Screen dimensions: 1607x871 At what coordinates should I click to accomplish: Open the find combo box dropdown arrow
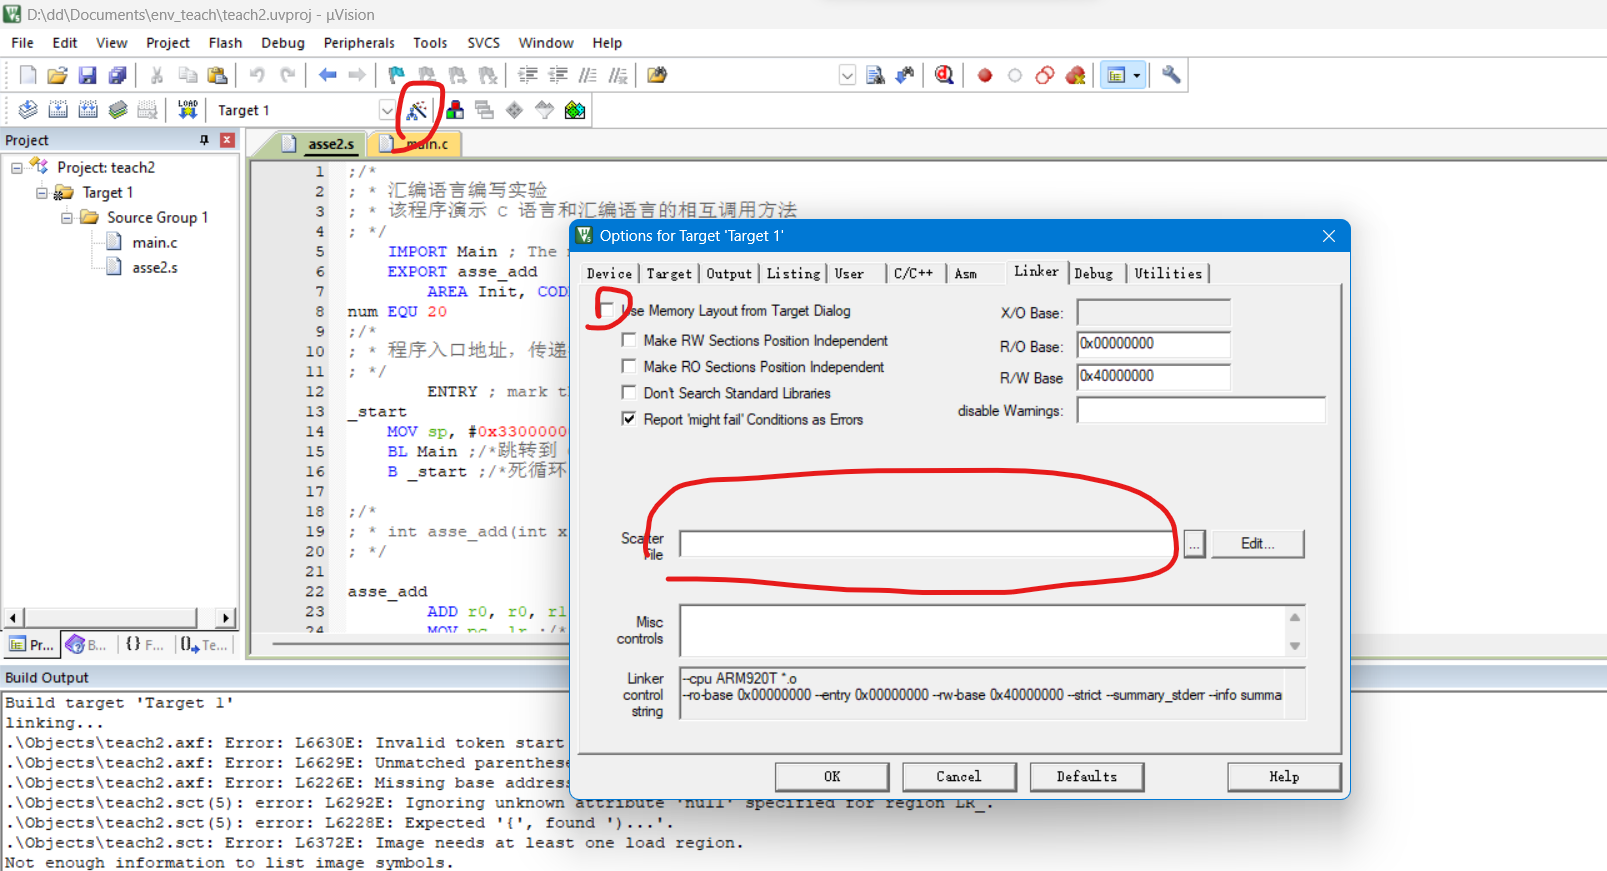847,75
